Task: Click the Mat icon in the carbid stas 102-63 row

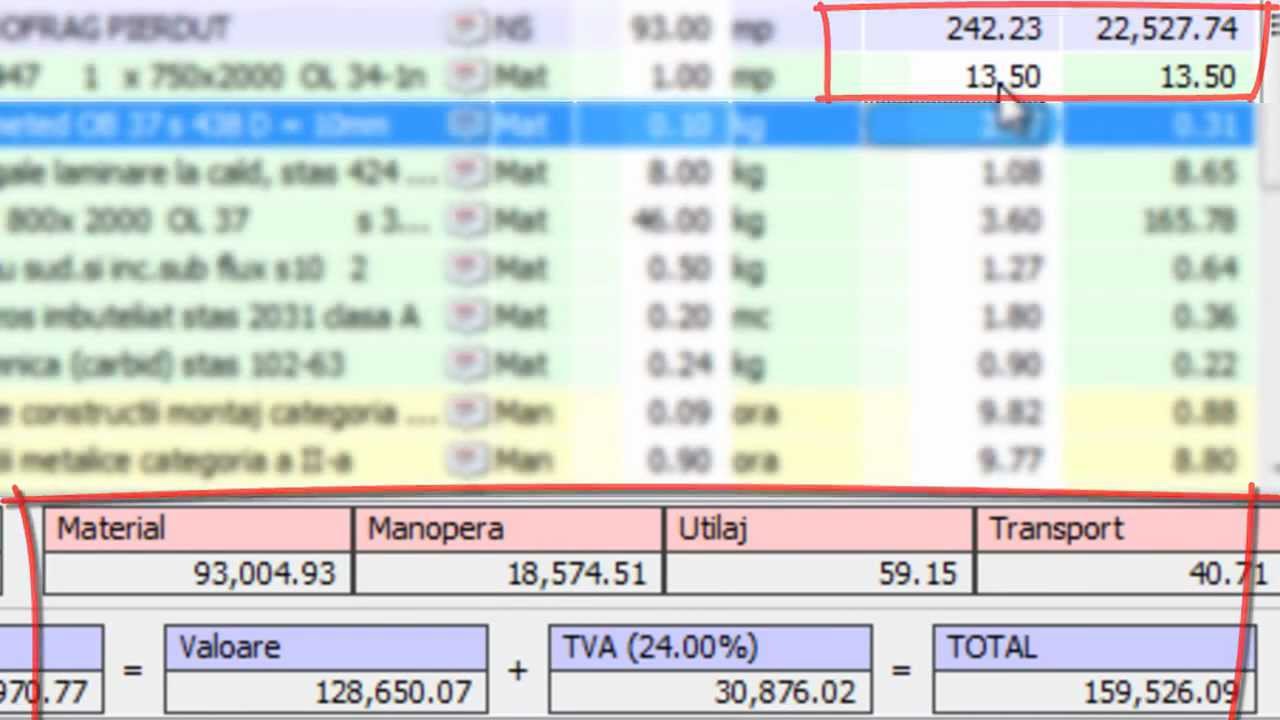Action: (467, 365)
